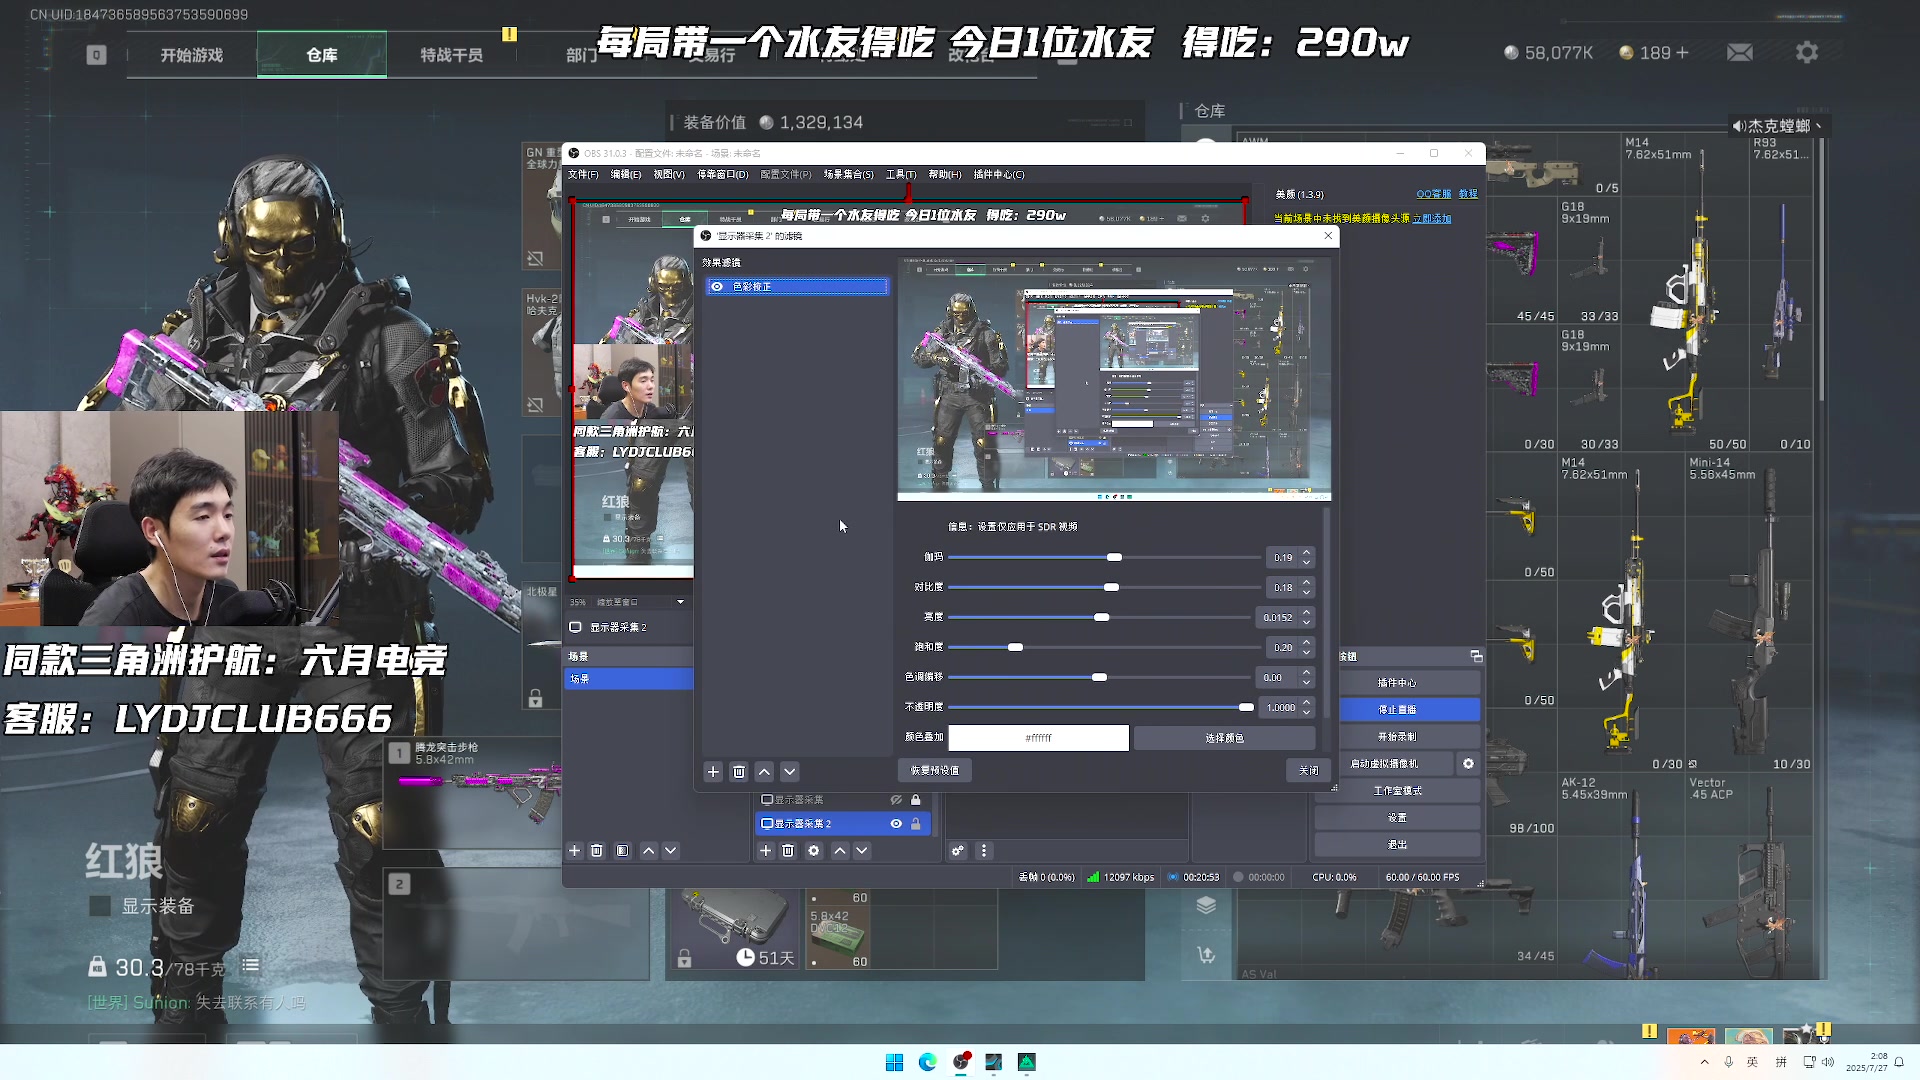1920x1080 pixels.
Task: Increase the 色调偏移 value with up arrow
Action: (1306, 673)
